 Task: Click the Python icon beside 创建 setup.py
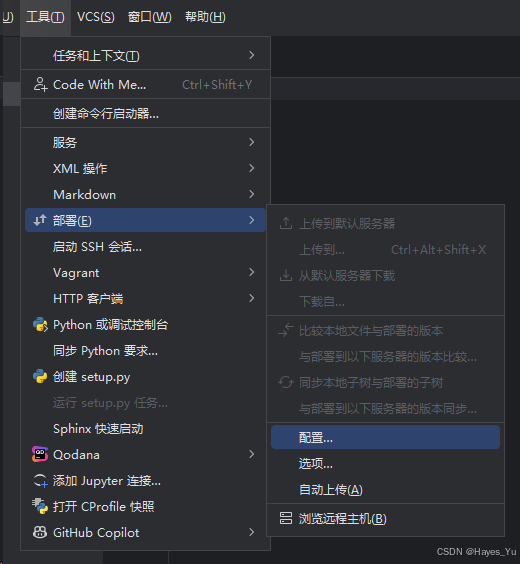(x=40, y=377)
